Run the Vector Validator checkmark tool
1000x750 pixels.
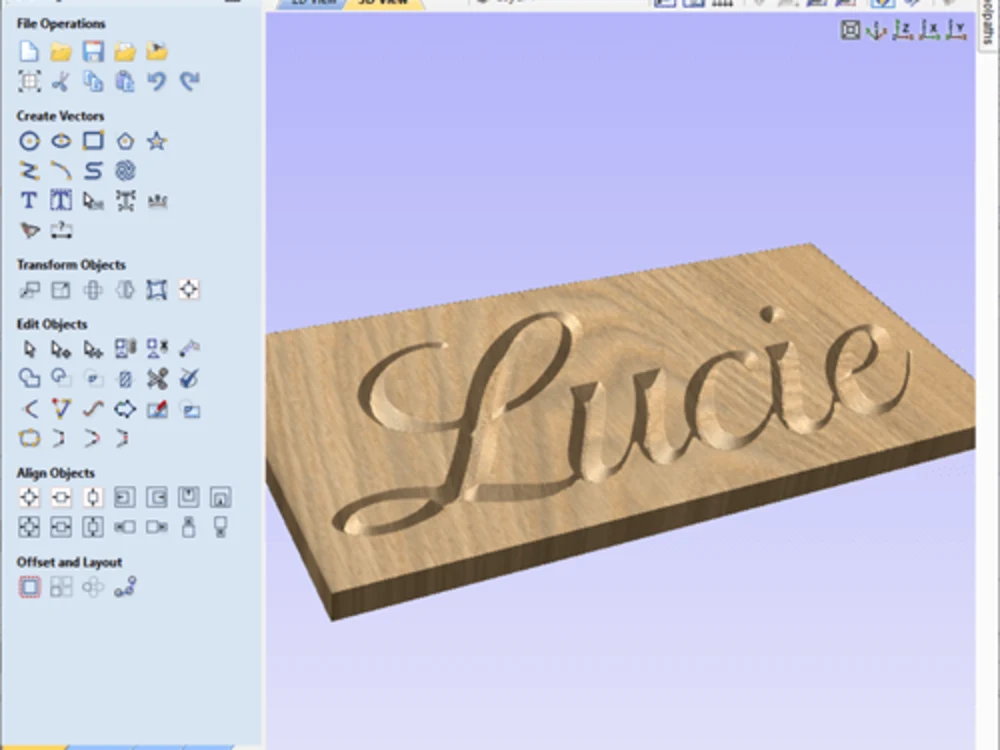[x=189, y=378]
